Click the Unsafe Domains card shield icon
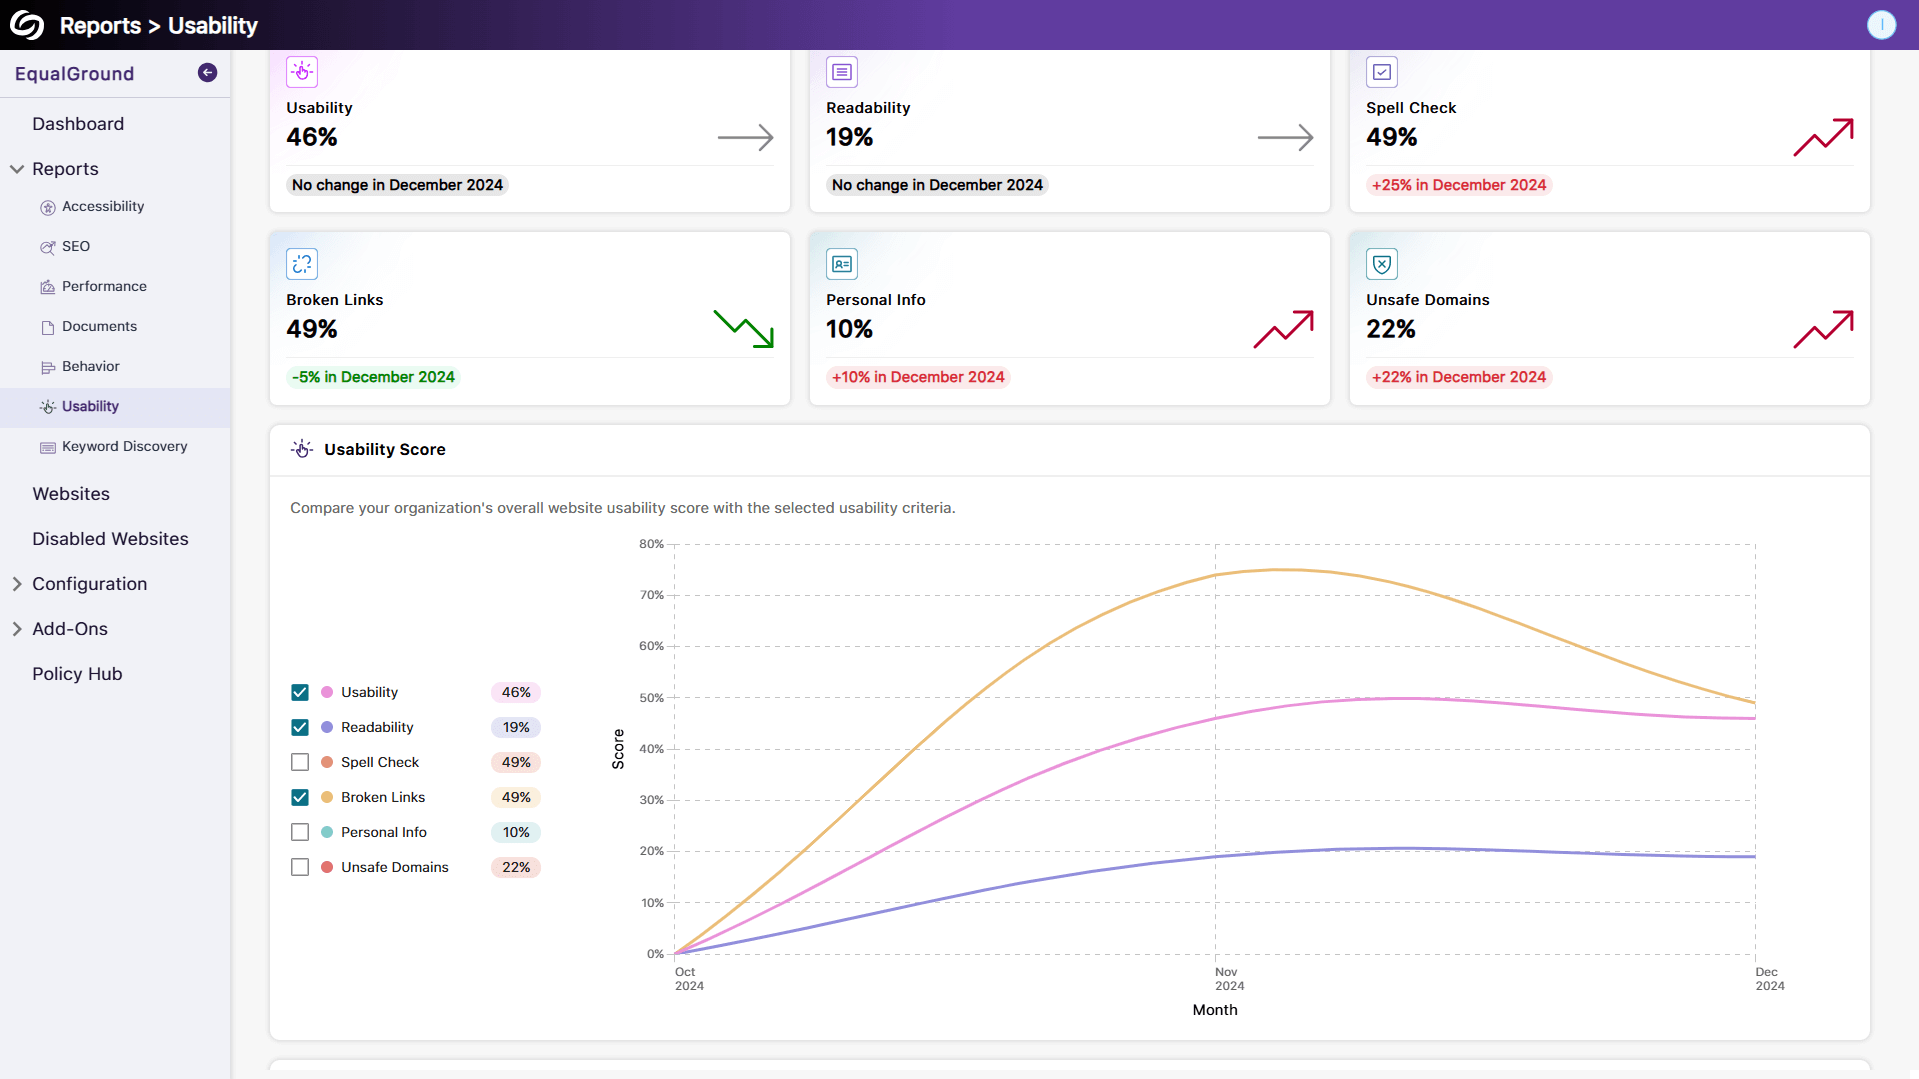Viewport: 1919px width, 1079px height. click(1382, 264)
